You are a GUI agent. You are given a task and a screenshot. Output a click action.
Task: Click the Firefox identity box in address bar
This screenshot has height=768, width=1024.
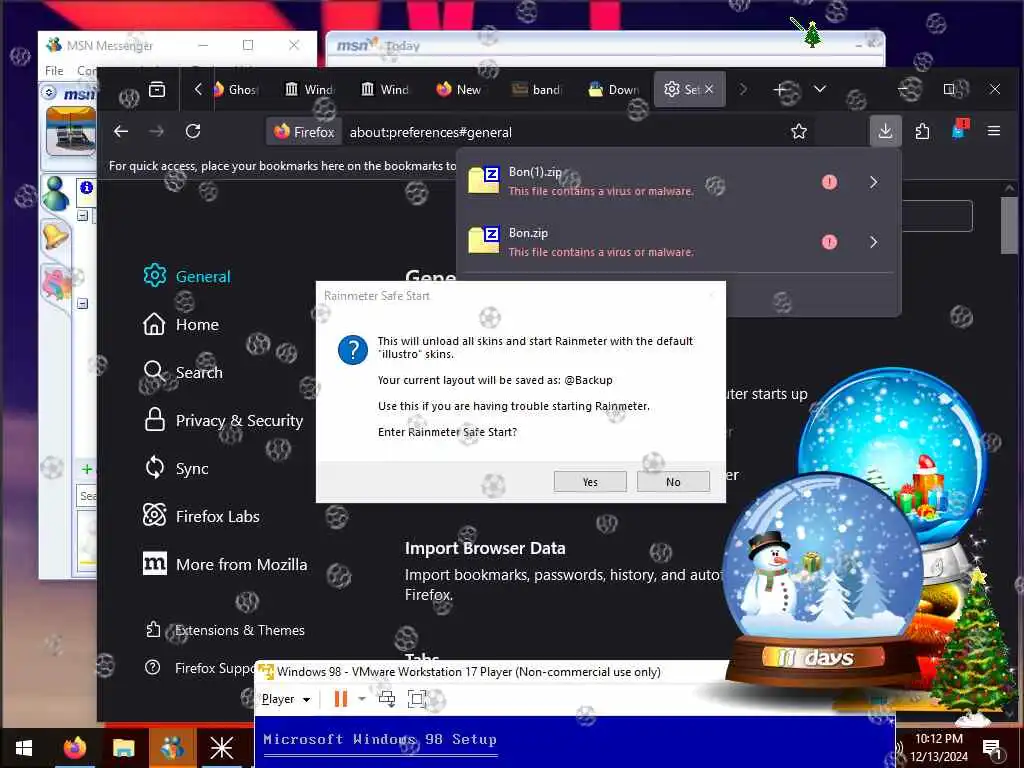pyautogui.click(x=304, y=132)
